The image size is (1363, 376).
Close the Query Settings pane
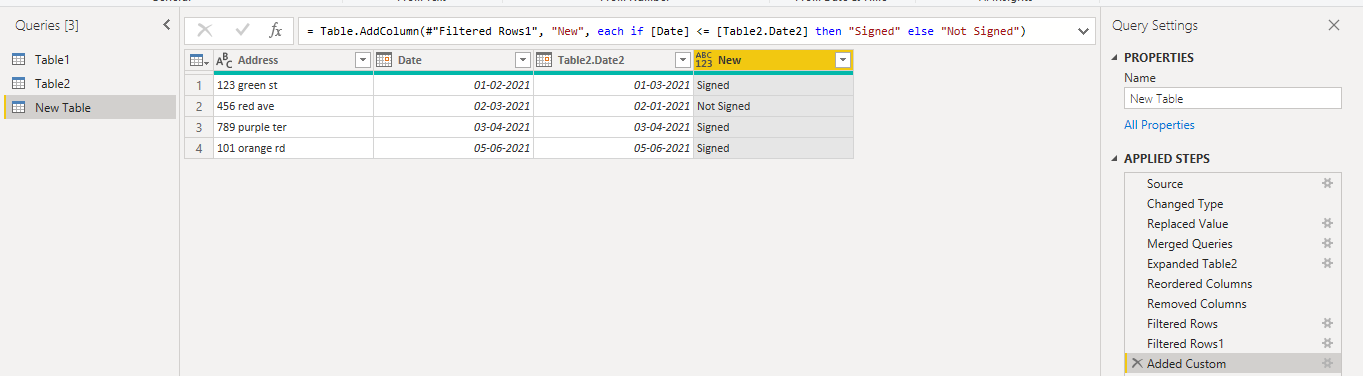point(1333,25)
